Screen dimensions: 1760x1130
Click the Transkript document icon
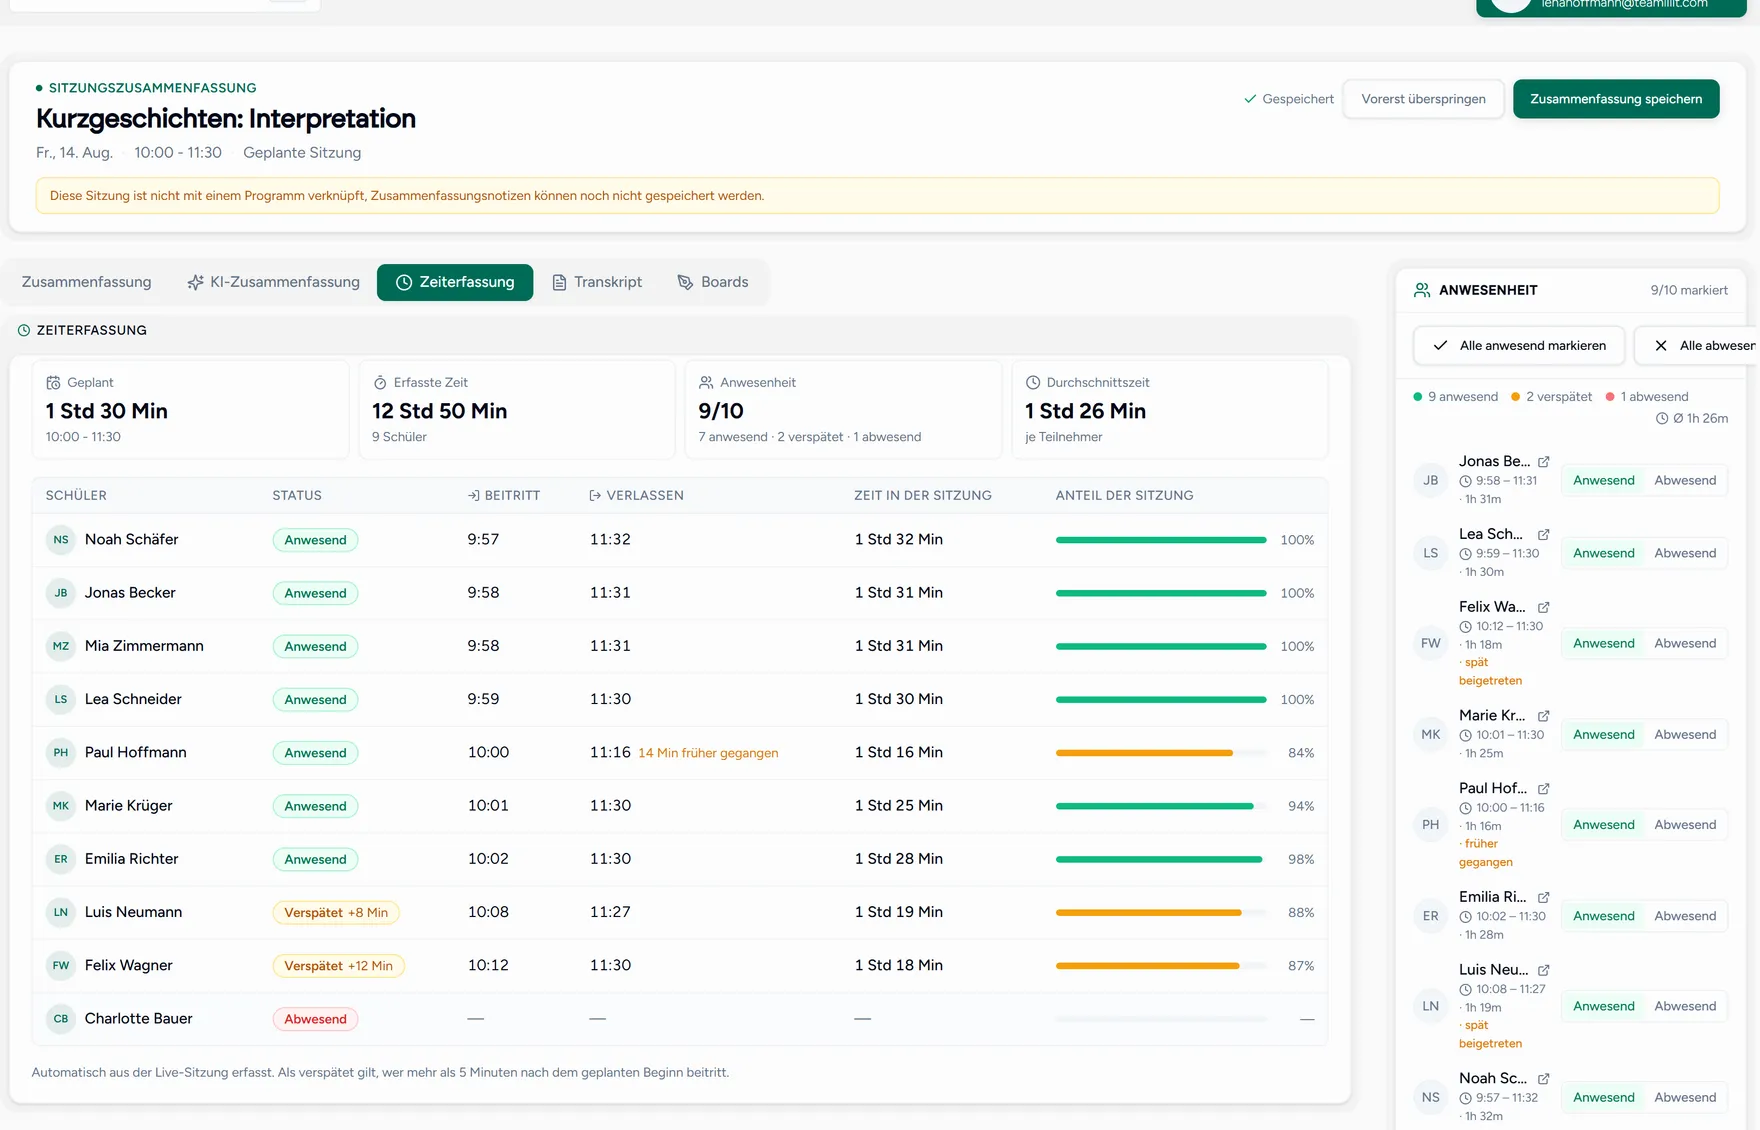point(559,283)
